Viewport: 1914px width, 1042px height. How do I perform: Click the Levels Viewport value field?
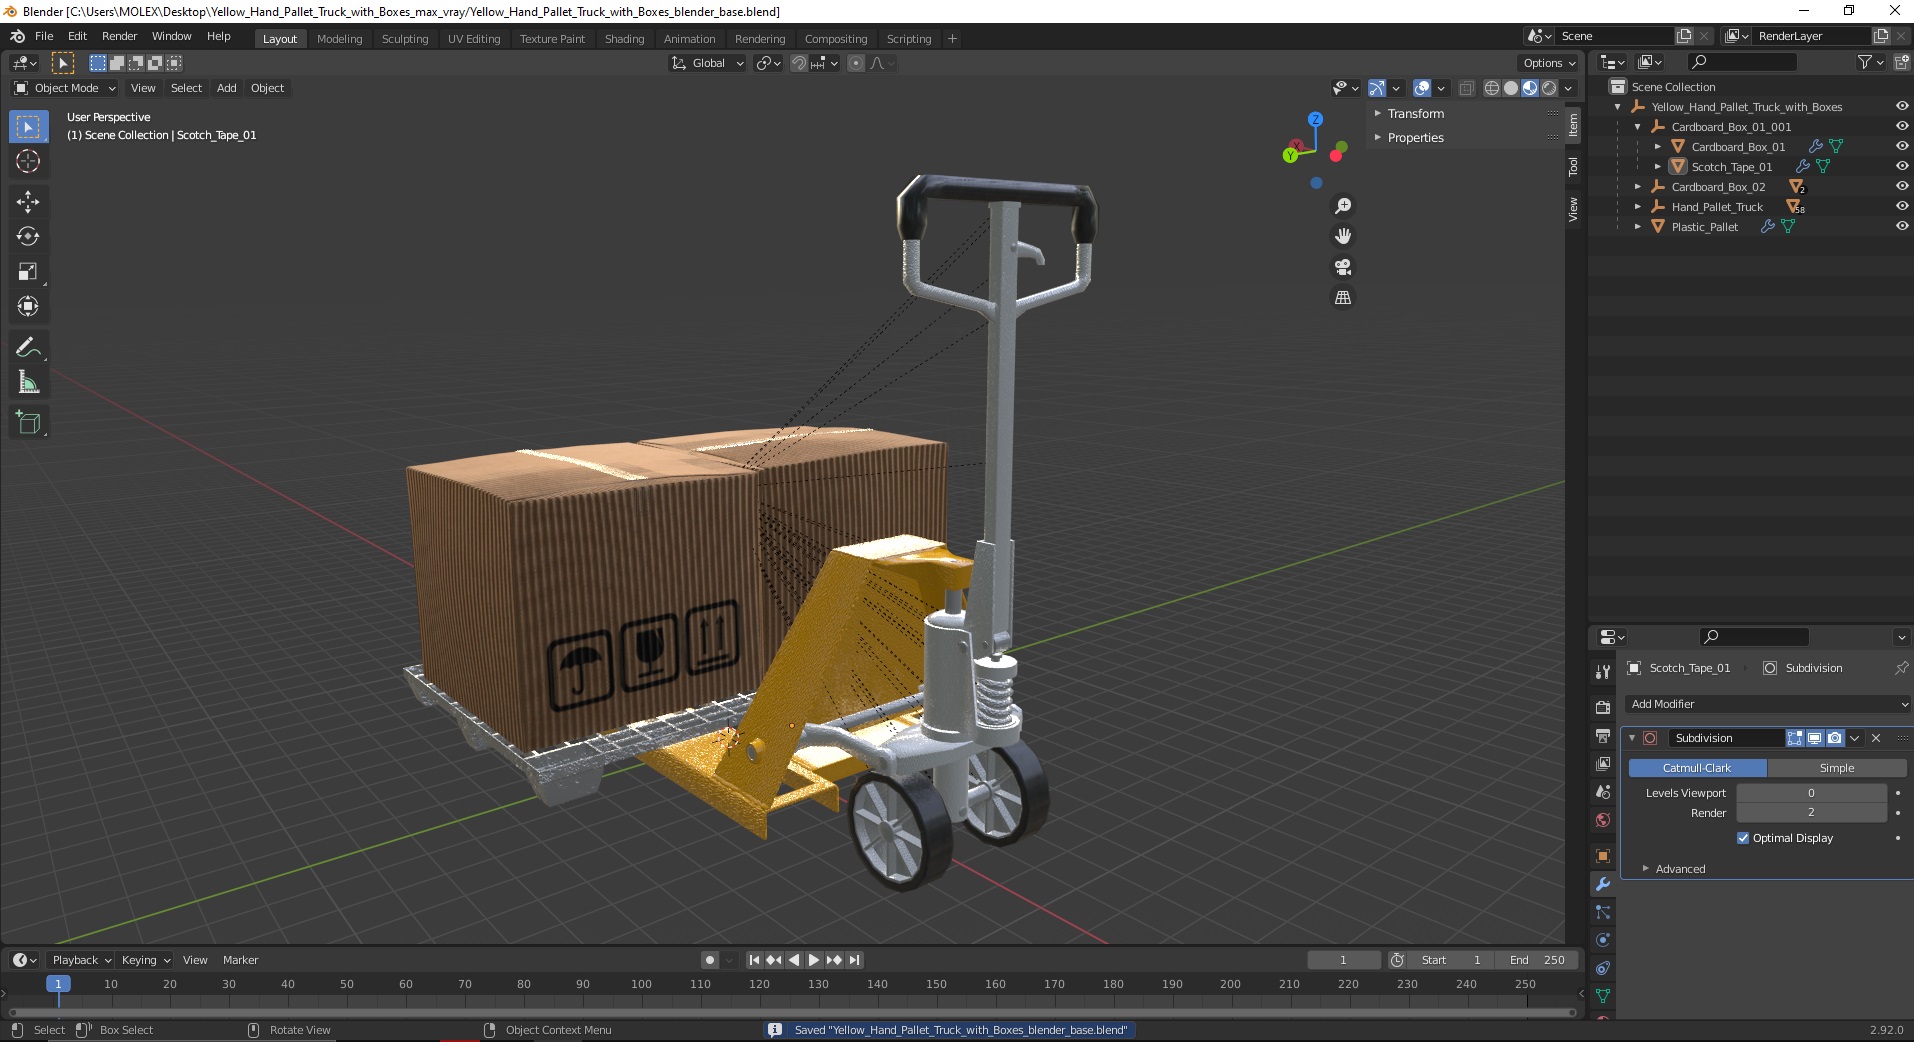point(1811,793)
